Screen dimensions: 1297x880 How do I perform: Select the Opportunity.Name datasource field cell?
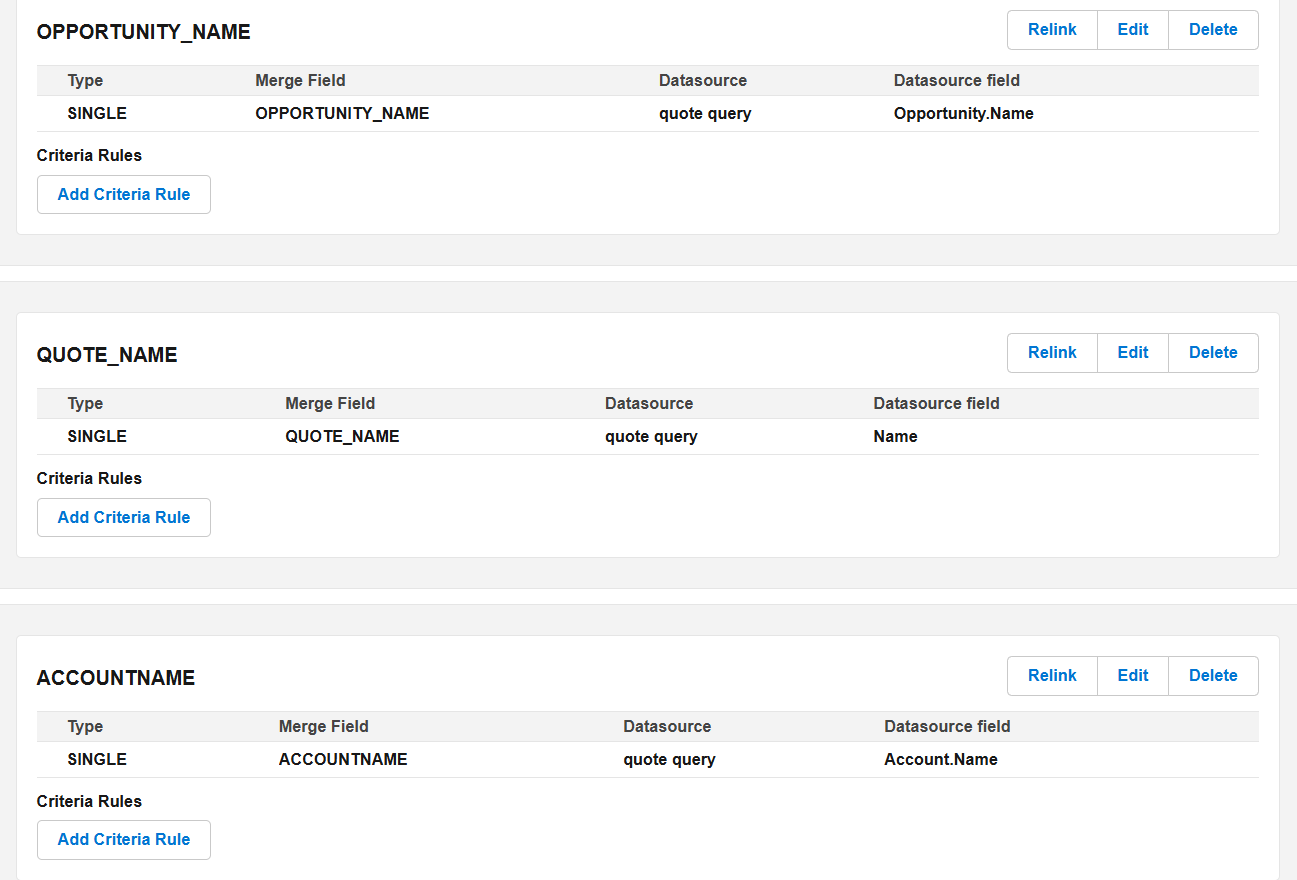[x=963, y=114]
